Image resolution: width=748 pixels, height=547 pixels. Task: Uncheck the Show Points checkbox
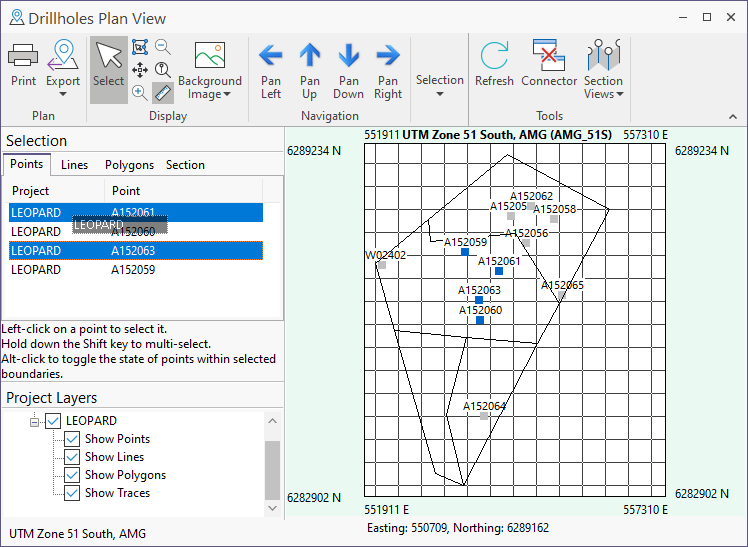(72, 439)
